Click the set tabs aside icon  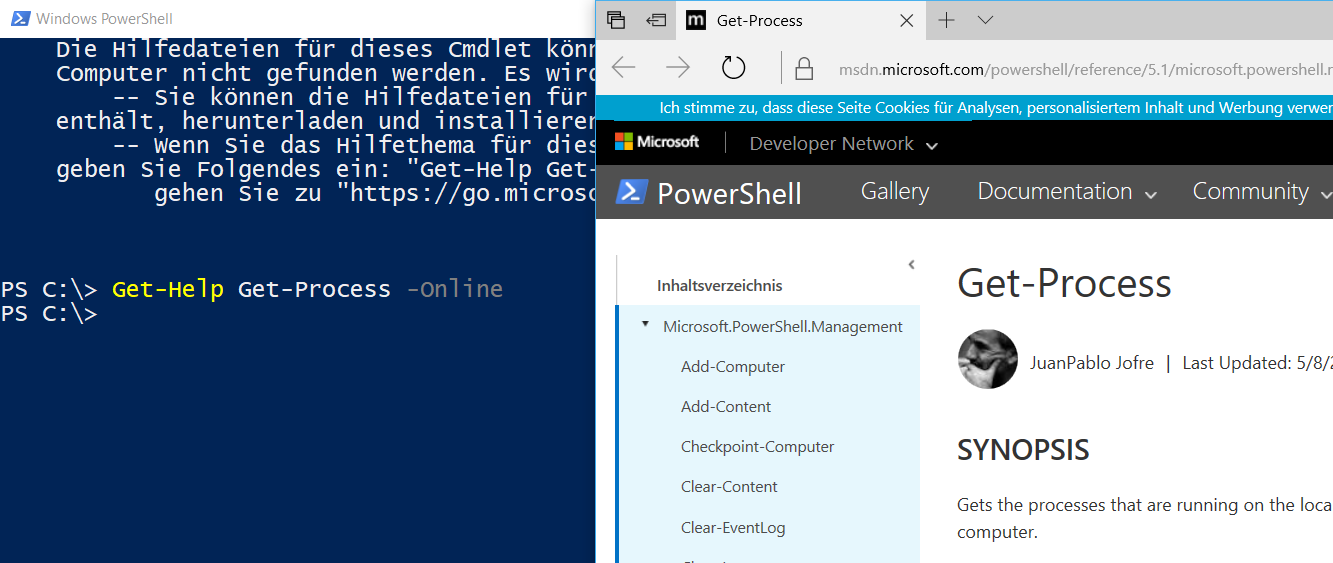(656, 20)
